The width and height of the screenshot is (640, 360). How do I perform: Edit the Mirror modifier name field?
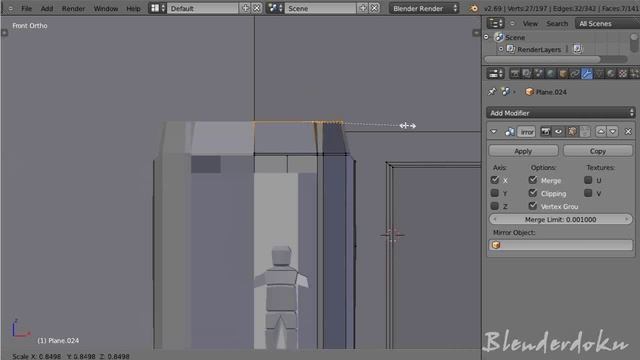click(x=527, y=132)
